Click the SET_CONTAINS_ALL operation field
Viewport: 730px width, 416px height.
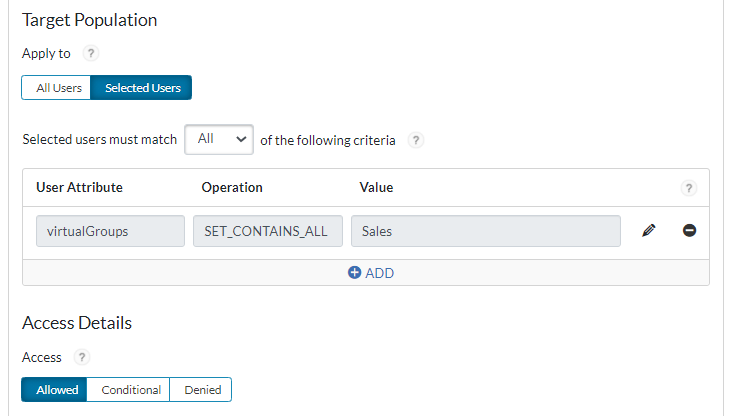(x=268, y=231)
